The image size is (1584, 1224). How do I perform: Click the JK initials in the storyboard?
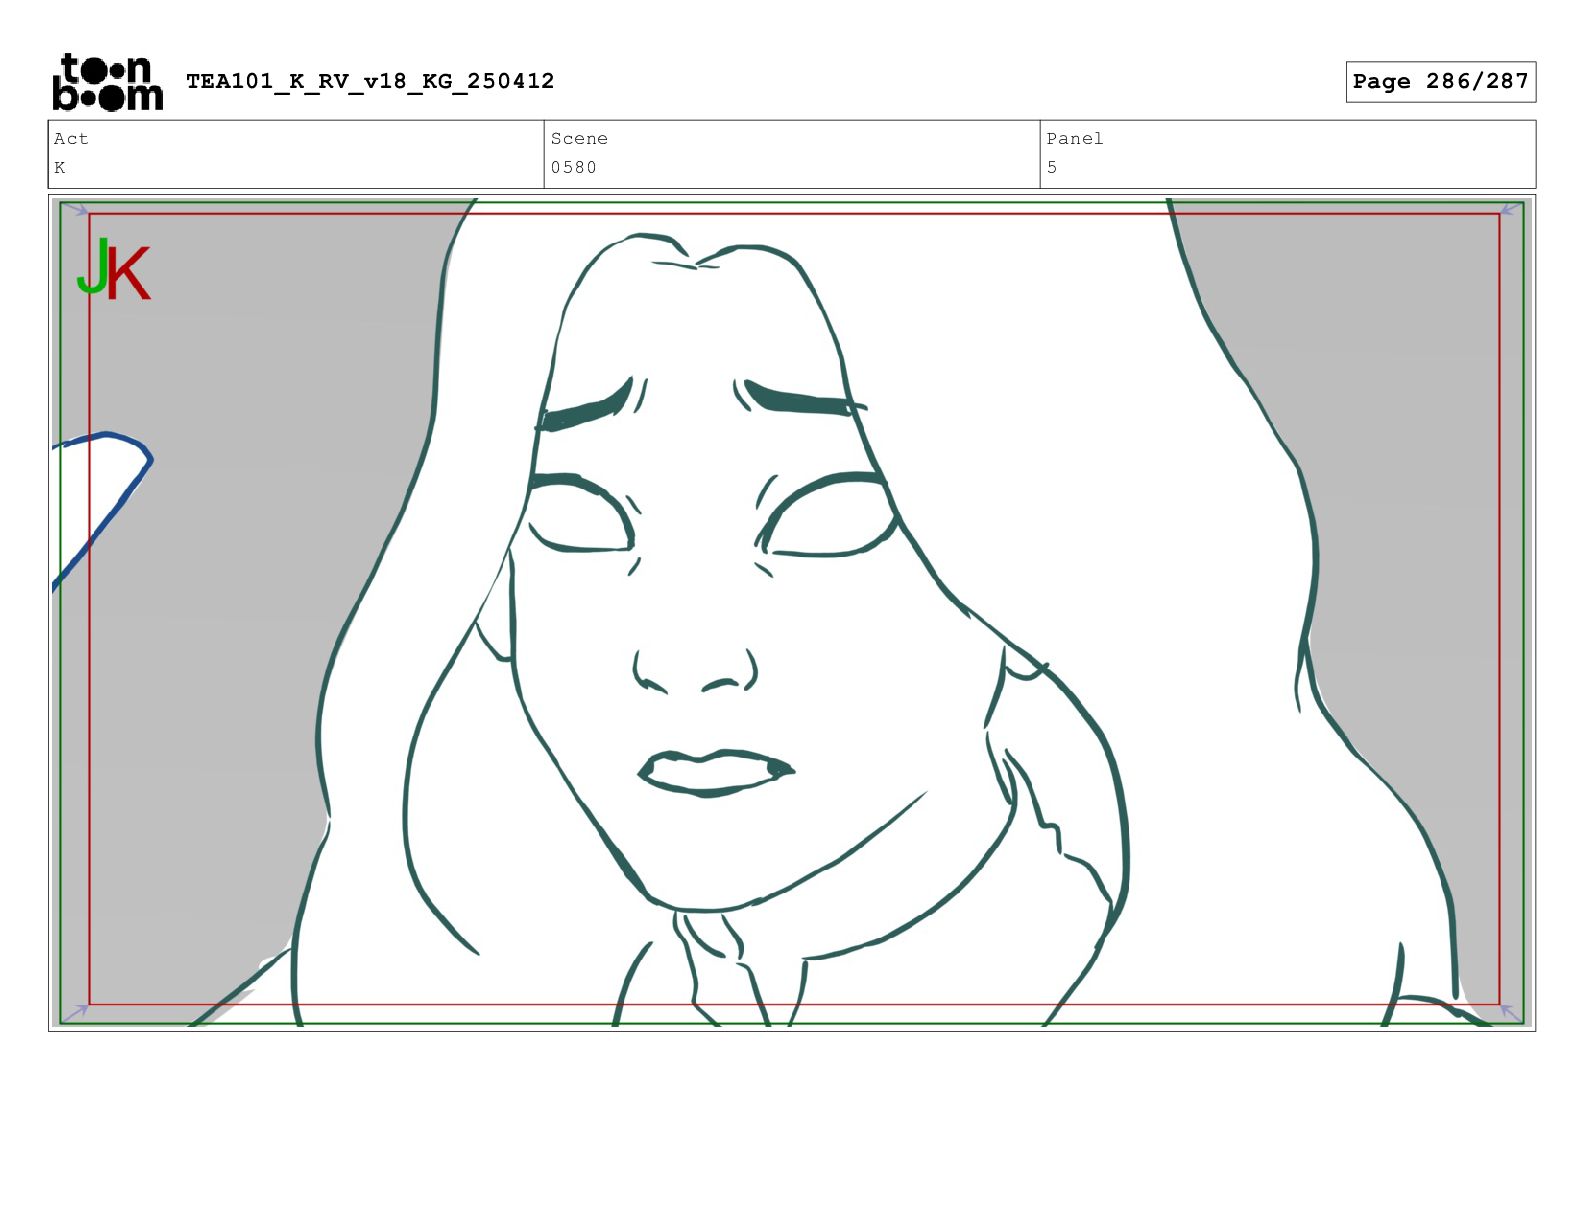point(114,269)
